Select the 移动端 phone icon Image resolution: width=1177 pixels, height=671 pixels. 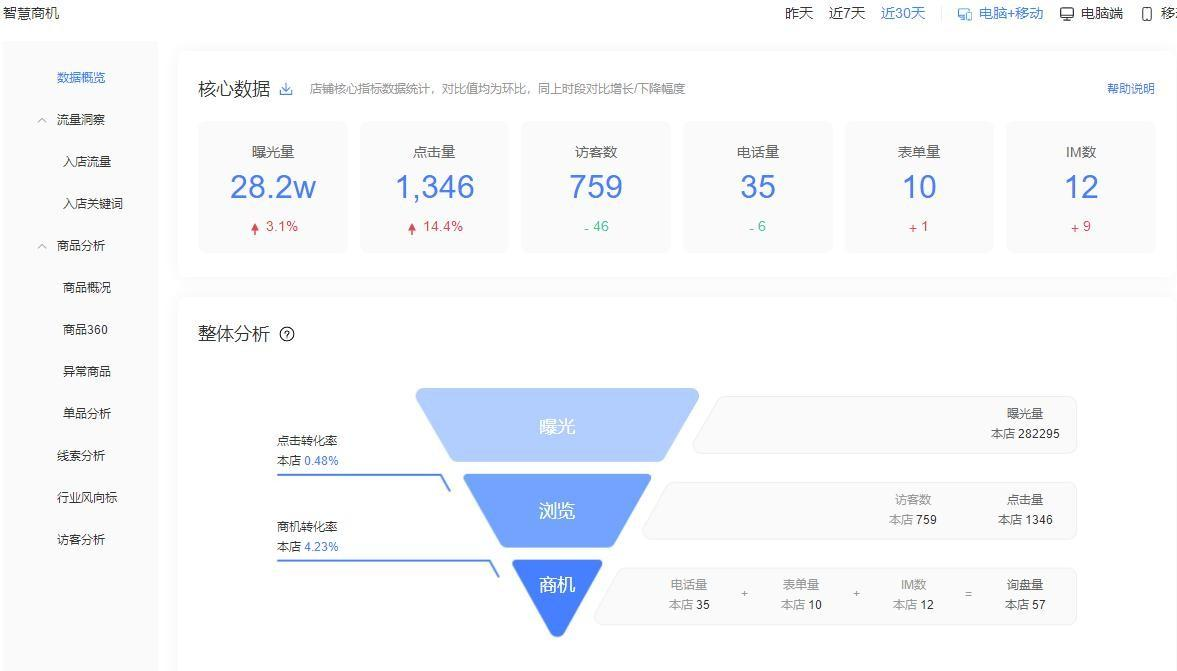(x=1146, y=13)
